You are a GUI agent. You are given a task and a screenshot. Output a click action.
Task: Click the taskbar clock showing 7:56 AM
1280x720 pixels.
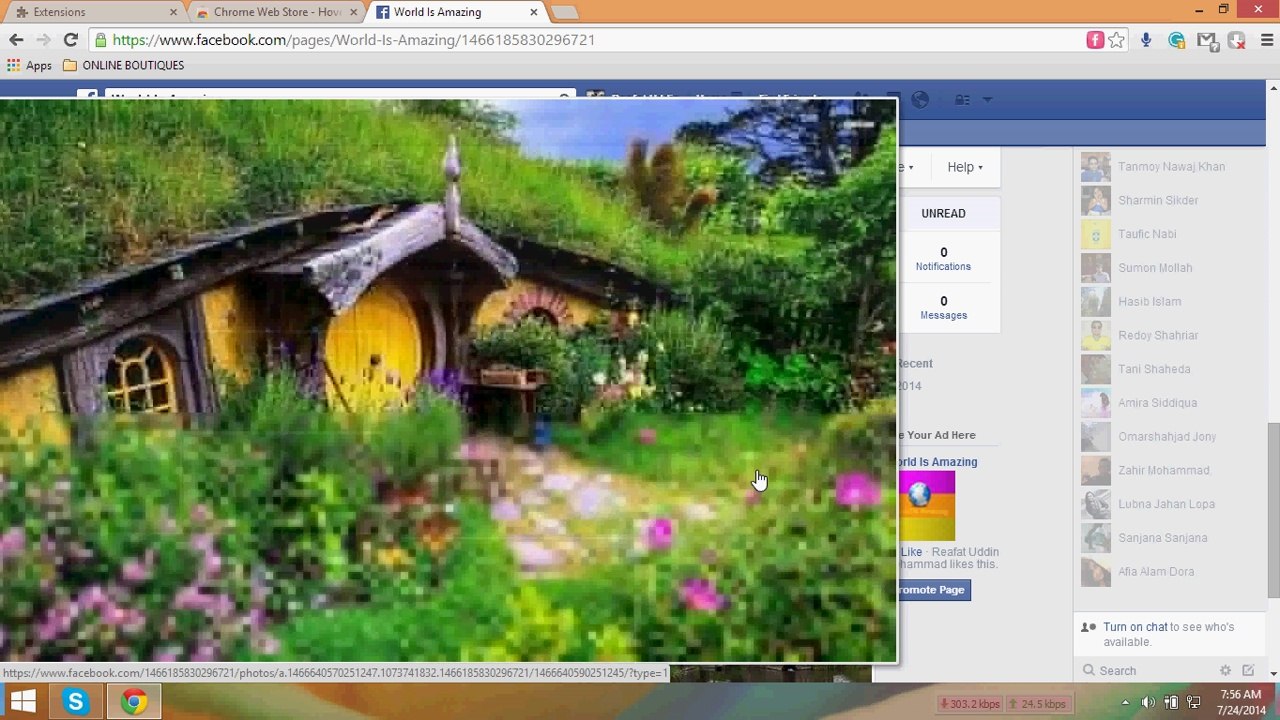(1239, 702)
